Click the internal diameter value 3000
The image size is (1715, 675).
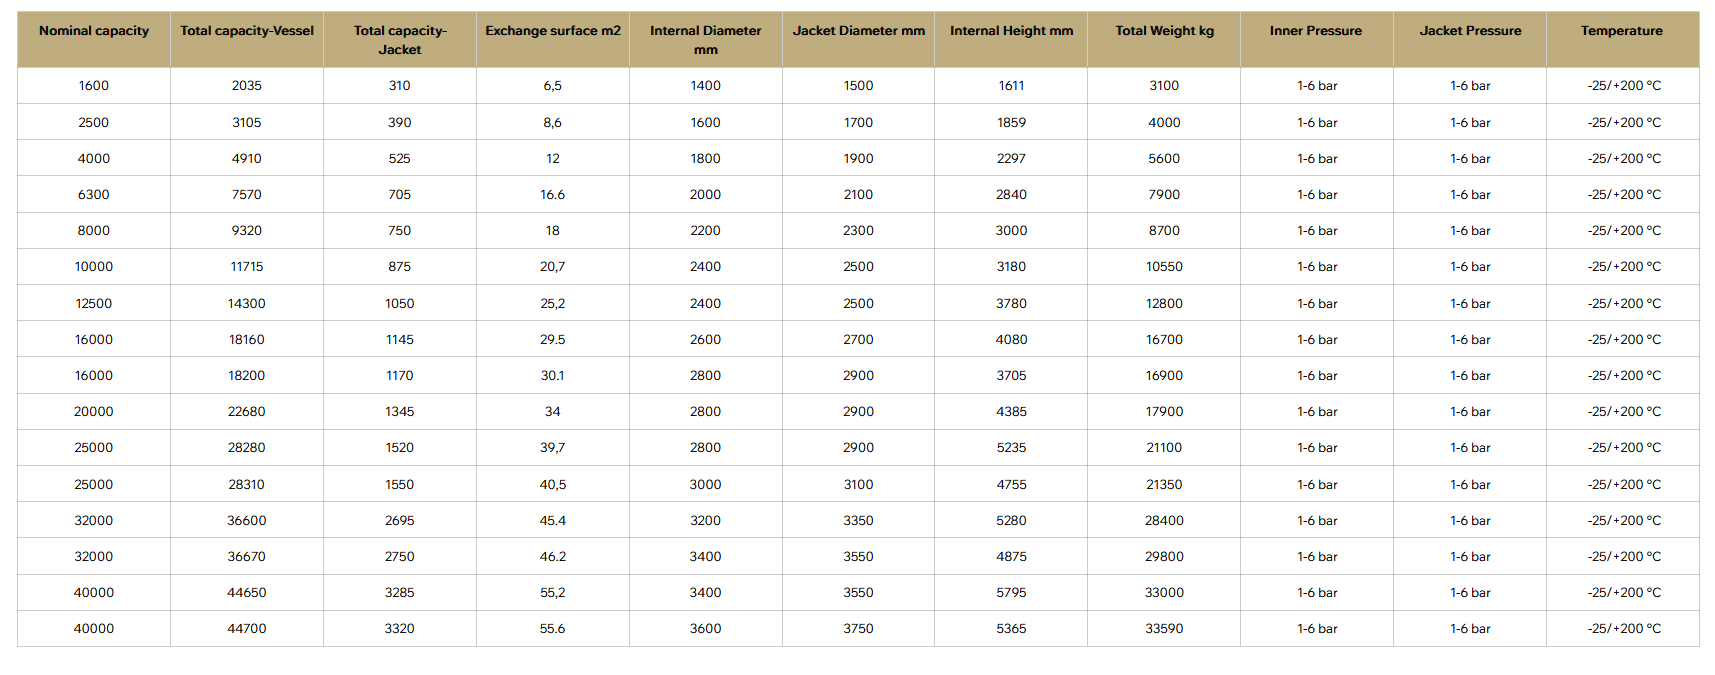705,485
